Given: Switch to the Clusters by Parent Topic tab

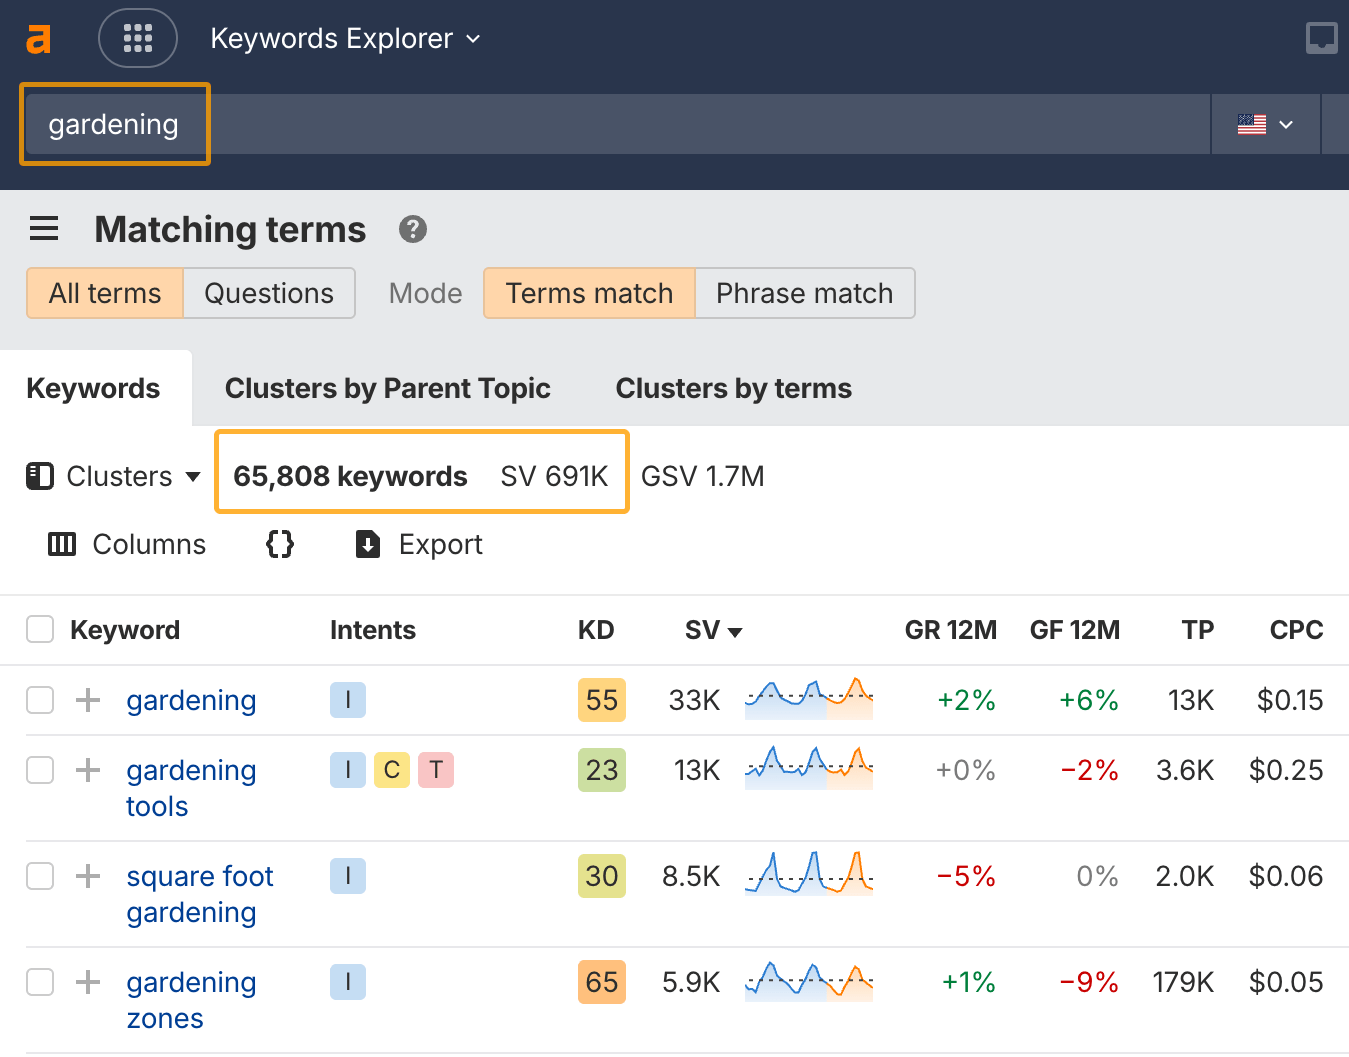Looking at the screenshot, I should [x=388, y=388].
